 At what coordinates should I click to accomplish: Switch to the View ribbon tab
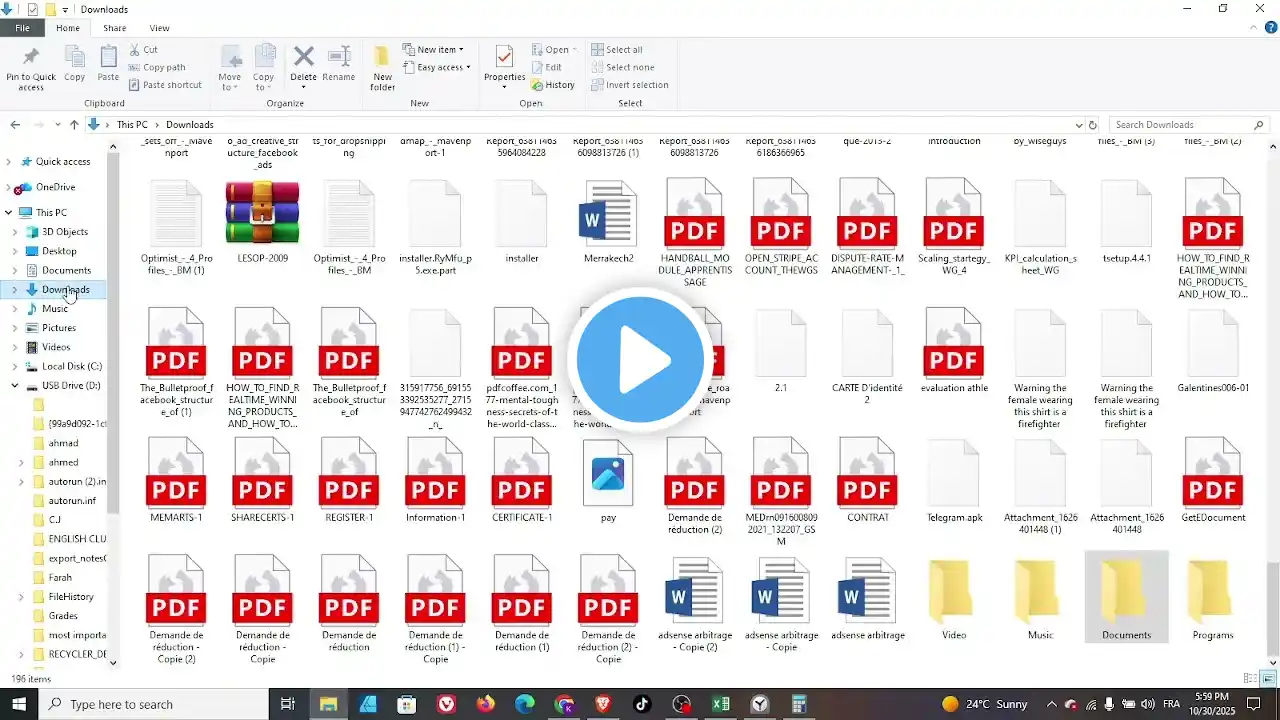point(159,28)
